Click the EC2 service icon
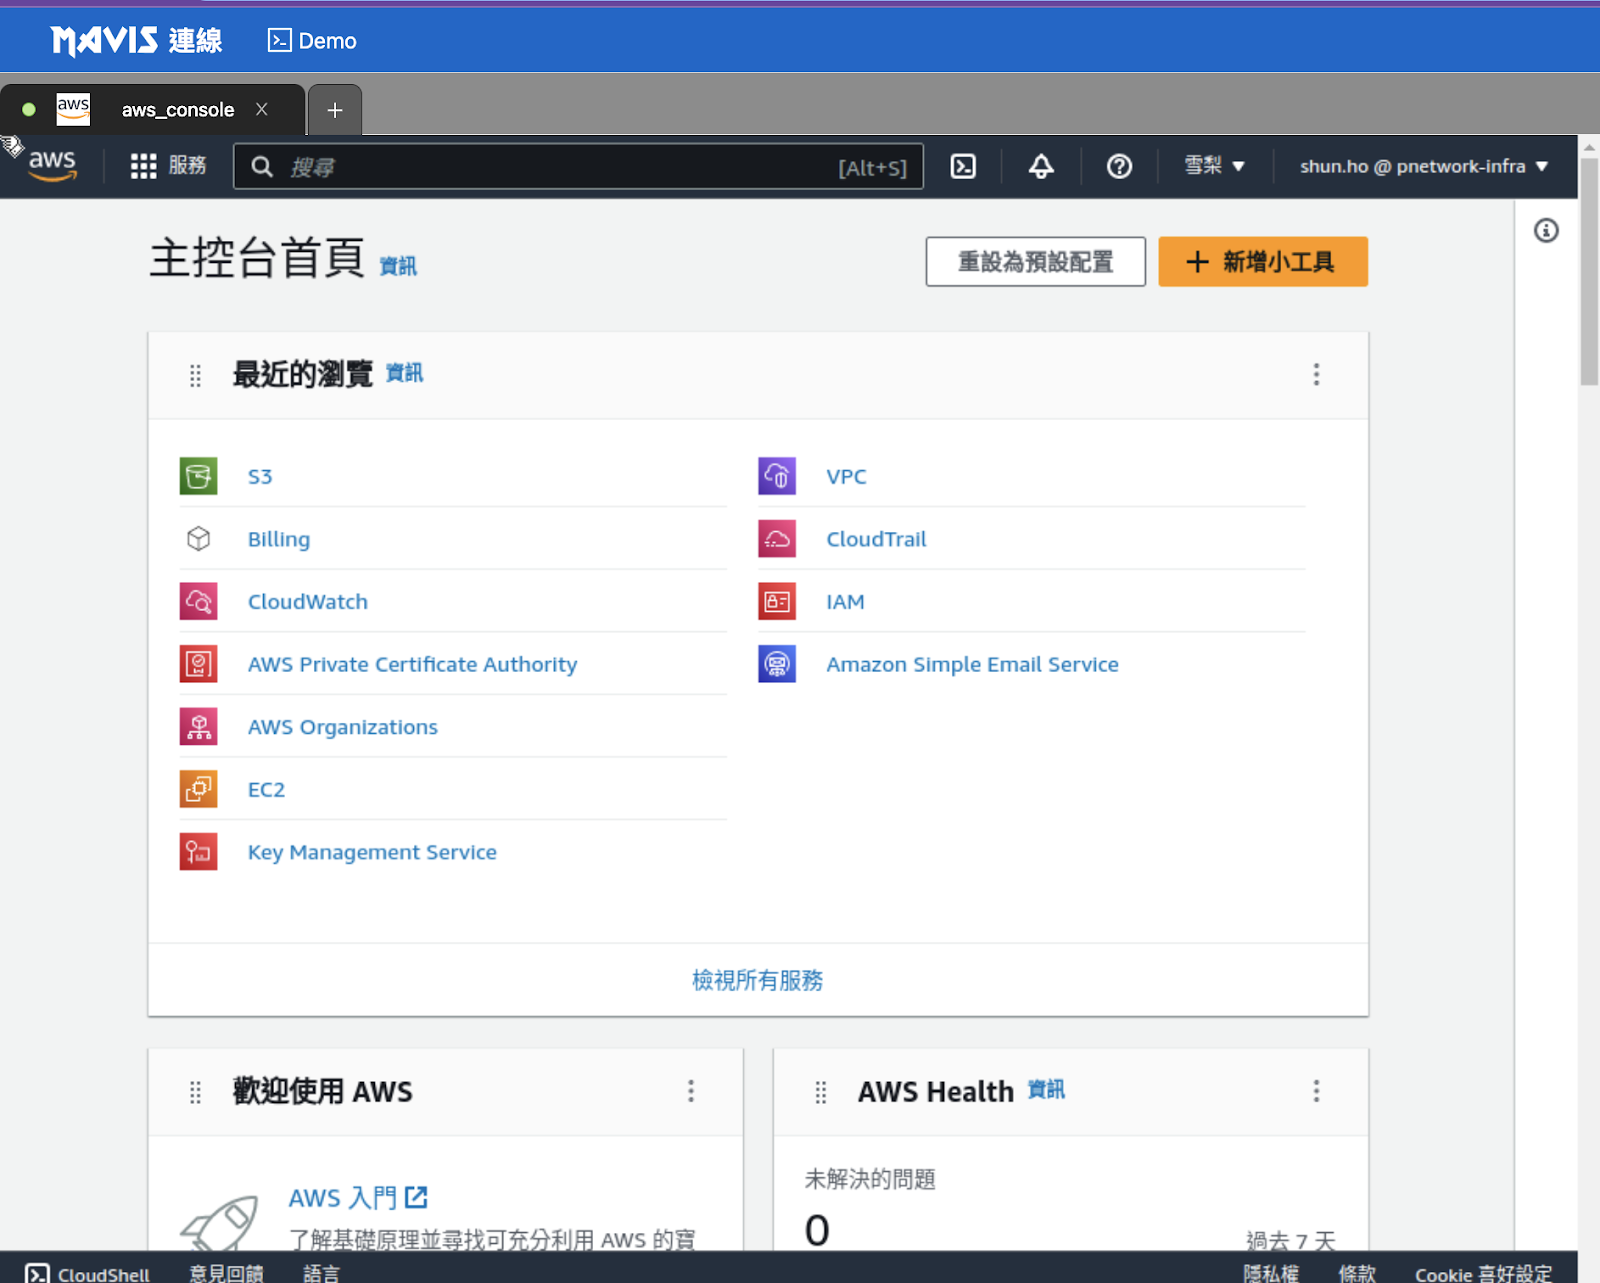Screen dimensions: 1600x1283 (x=198, y=789)
